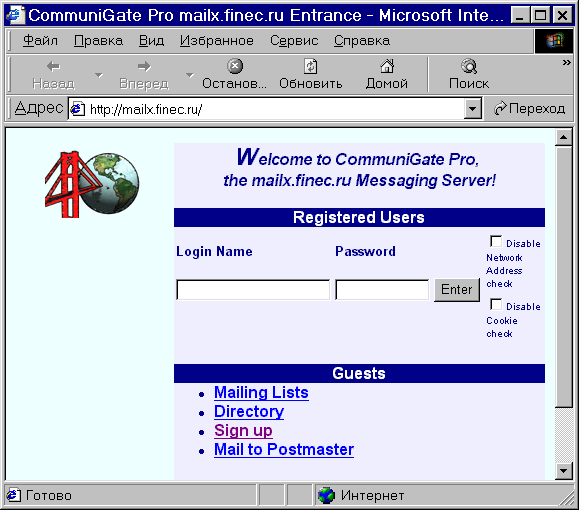Tick the Disable Cookie check checkbox
The width and height of the screenshot is (579, 510).
coord(496,305)
